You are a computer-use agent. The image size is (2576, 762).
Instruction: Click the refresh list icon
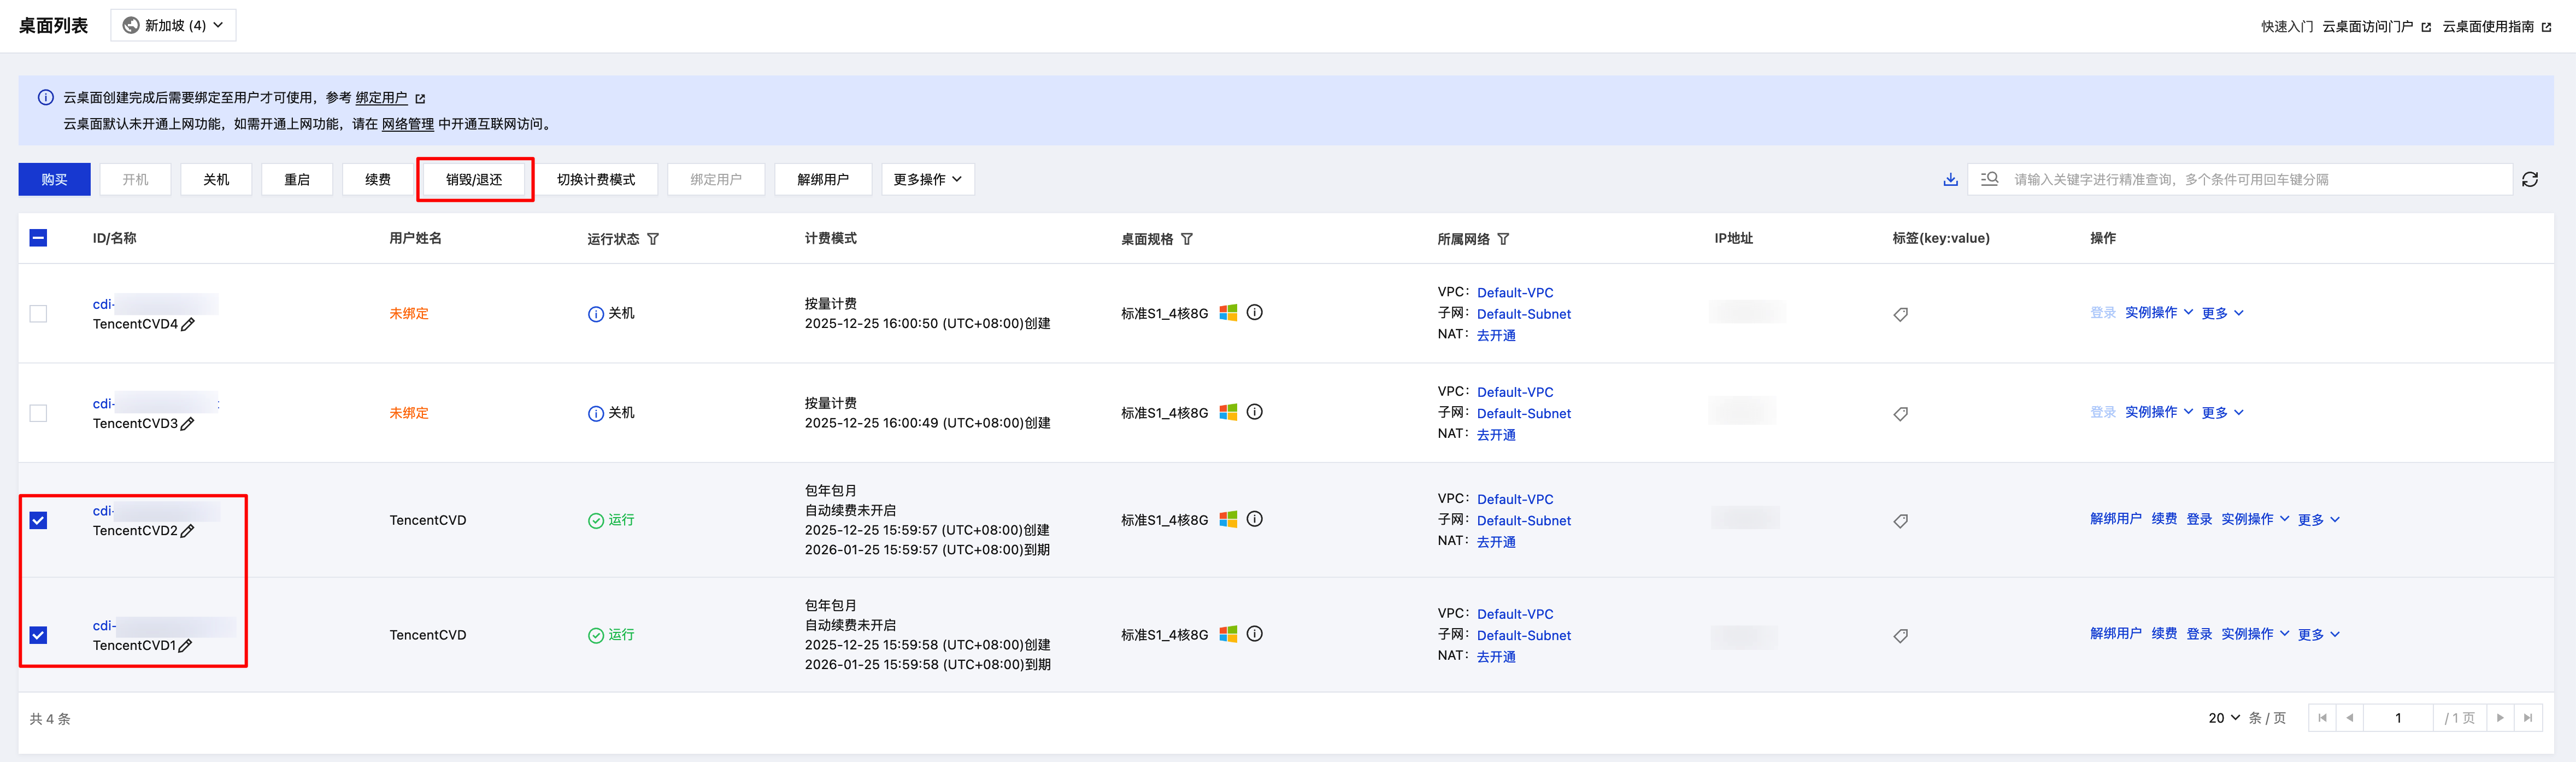pyautogui.click(x=2530, y=180)
